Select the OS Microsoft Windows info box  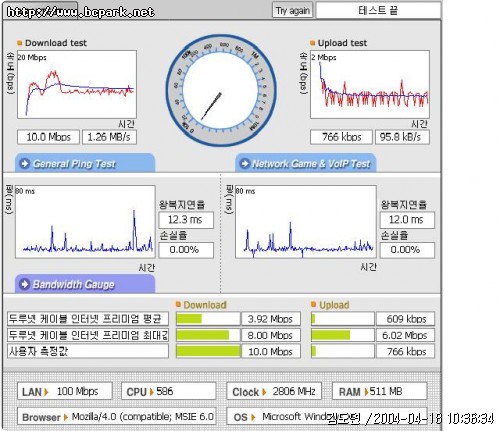click(x=327, y=416)
